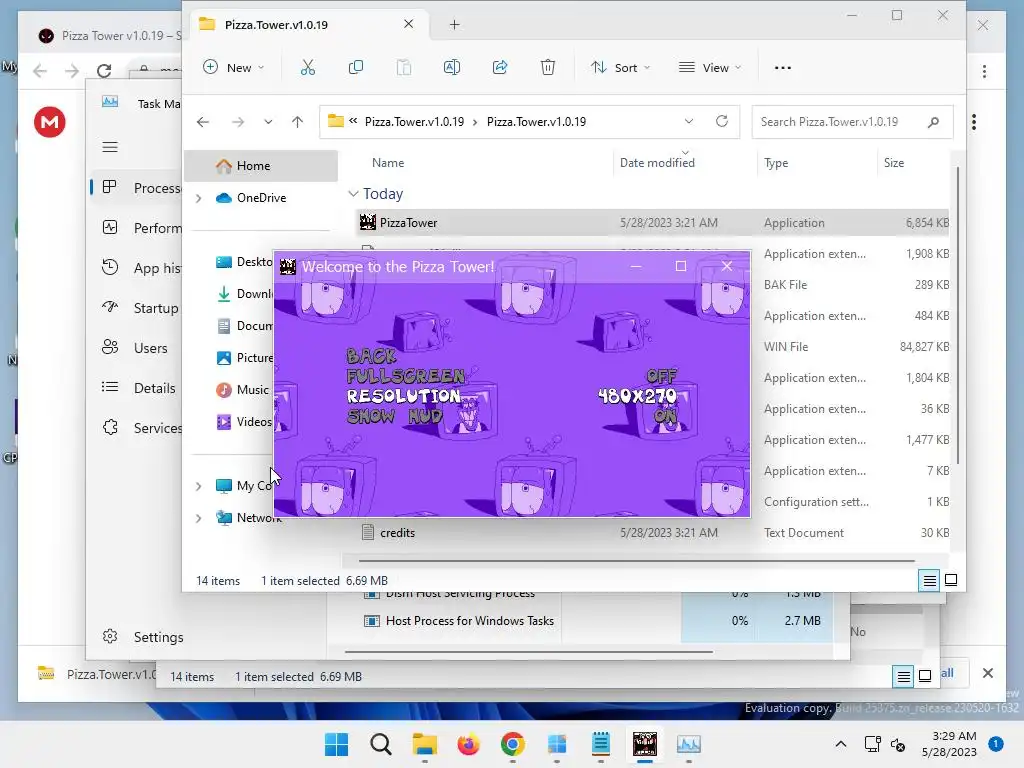Collapse the Today group in file list

353,194
